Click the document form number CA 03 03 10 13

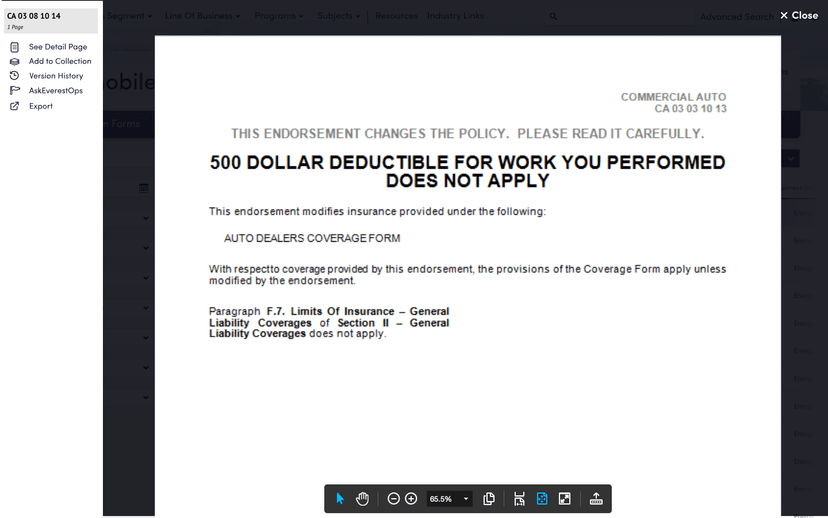tap(690, 109)
